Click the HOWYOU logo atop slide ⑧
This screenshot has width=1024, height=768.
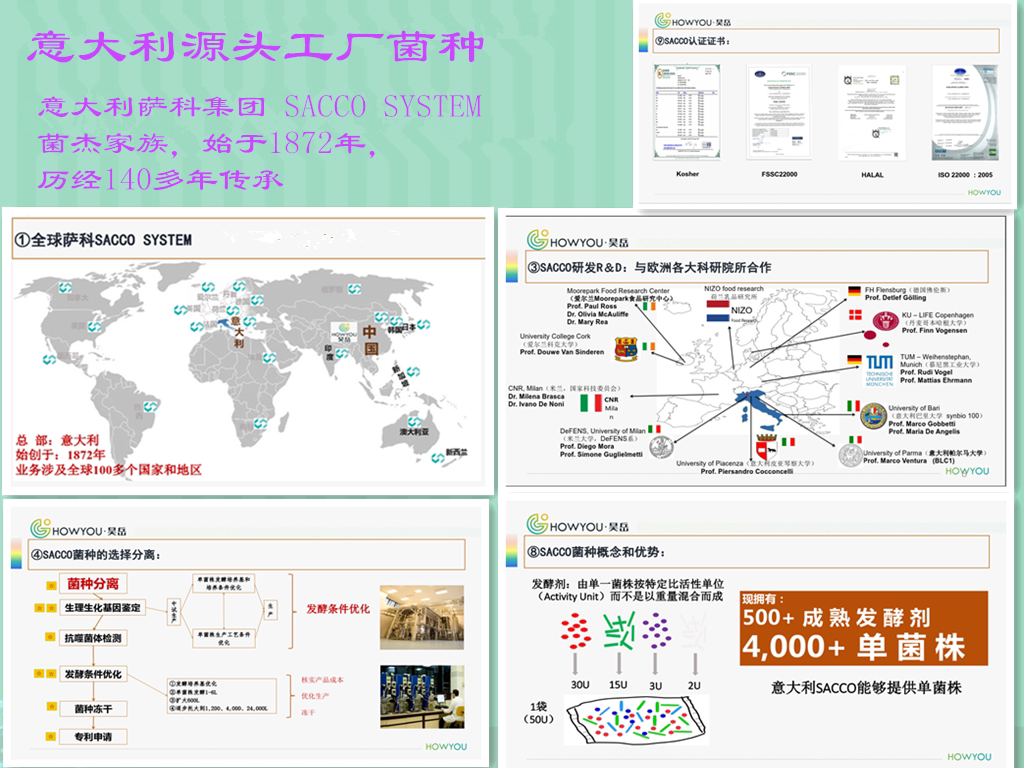[x=577, y=524]
